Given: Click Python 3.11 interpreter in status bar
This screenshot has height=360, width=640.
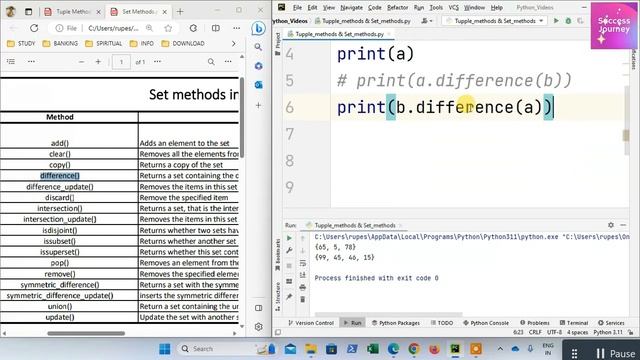Looking at the screenshot, I should [608, 332].
